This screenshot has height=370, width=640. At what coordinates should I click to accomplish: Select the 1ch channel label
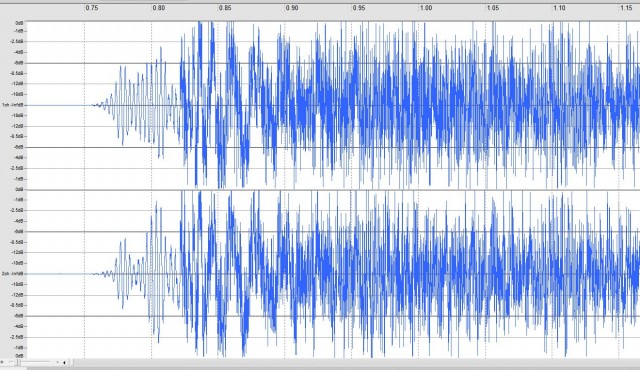(x=5, y=105)
